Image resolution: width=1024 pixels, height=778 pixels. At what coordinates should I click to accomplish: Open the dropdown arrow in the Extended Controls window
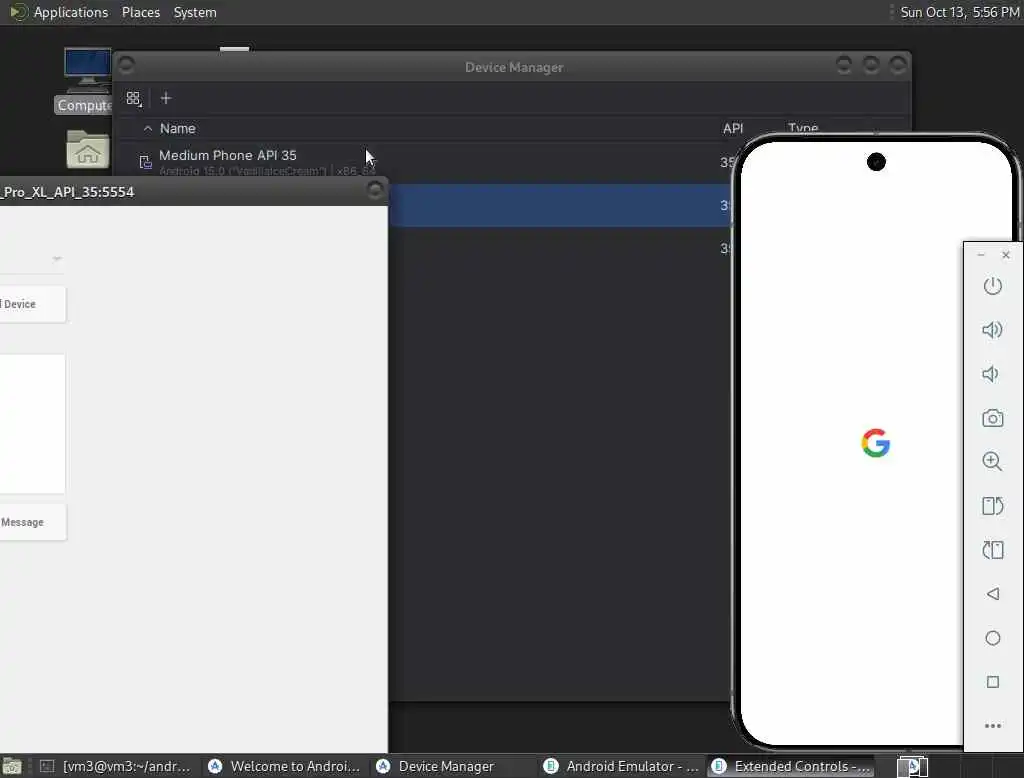tap(57, 259)
